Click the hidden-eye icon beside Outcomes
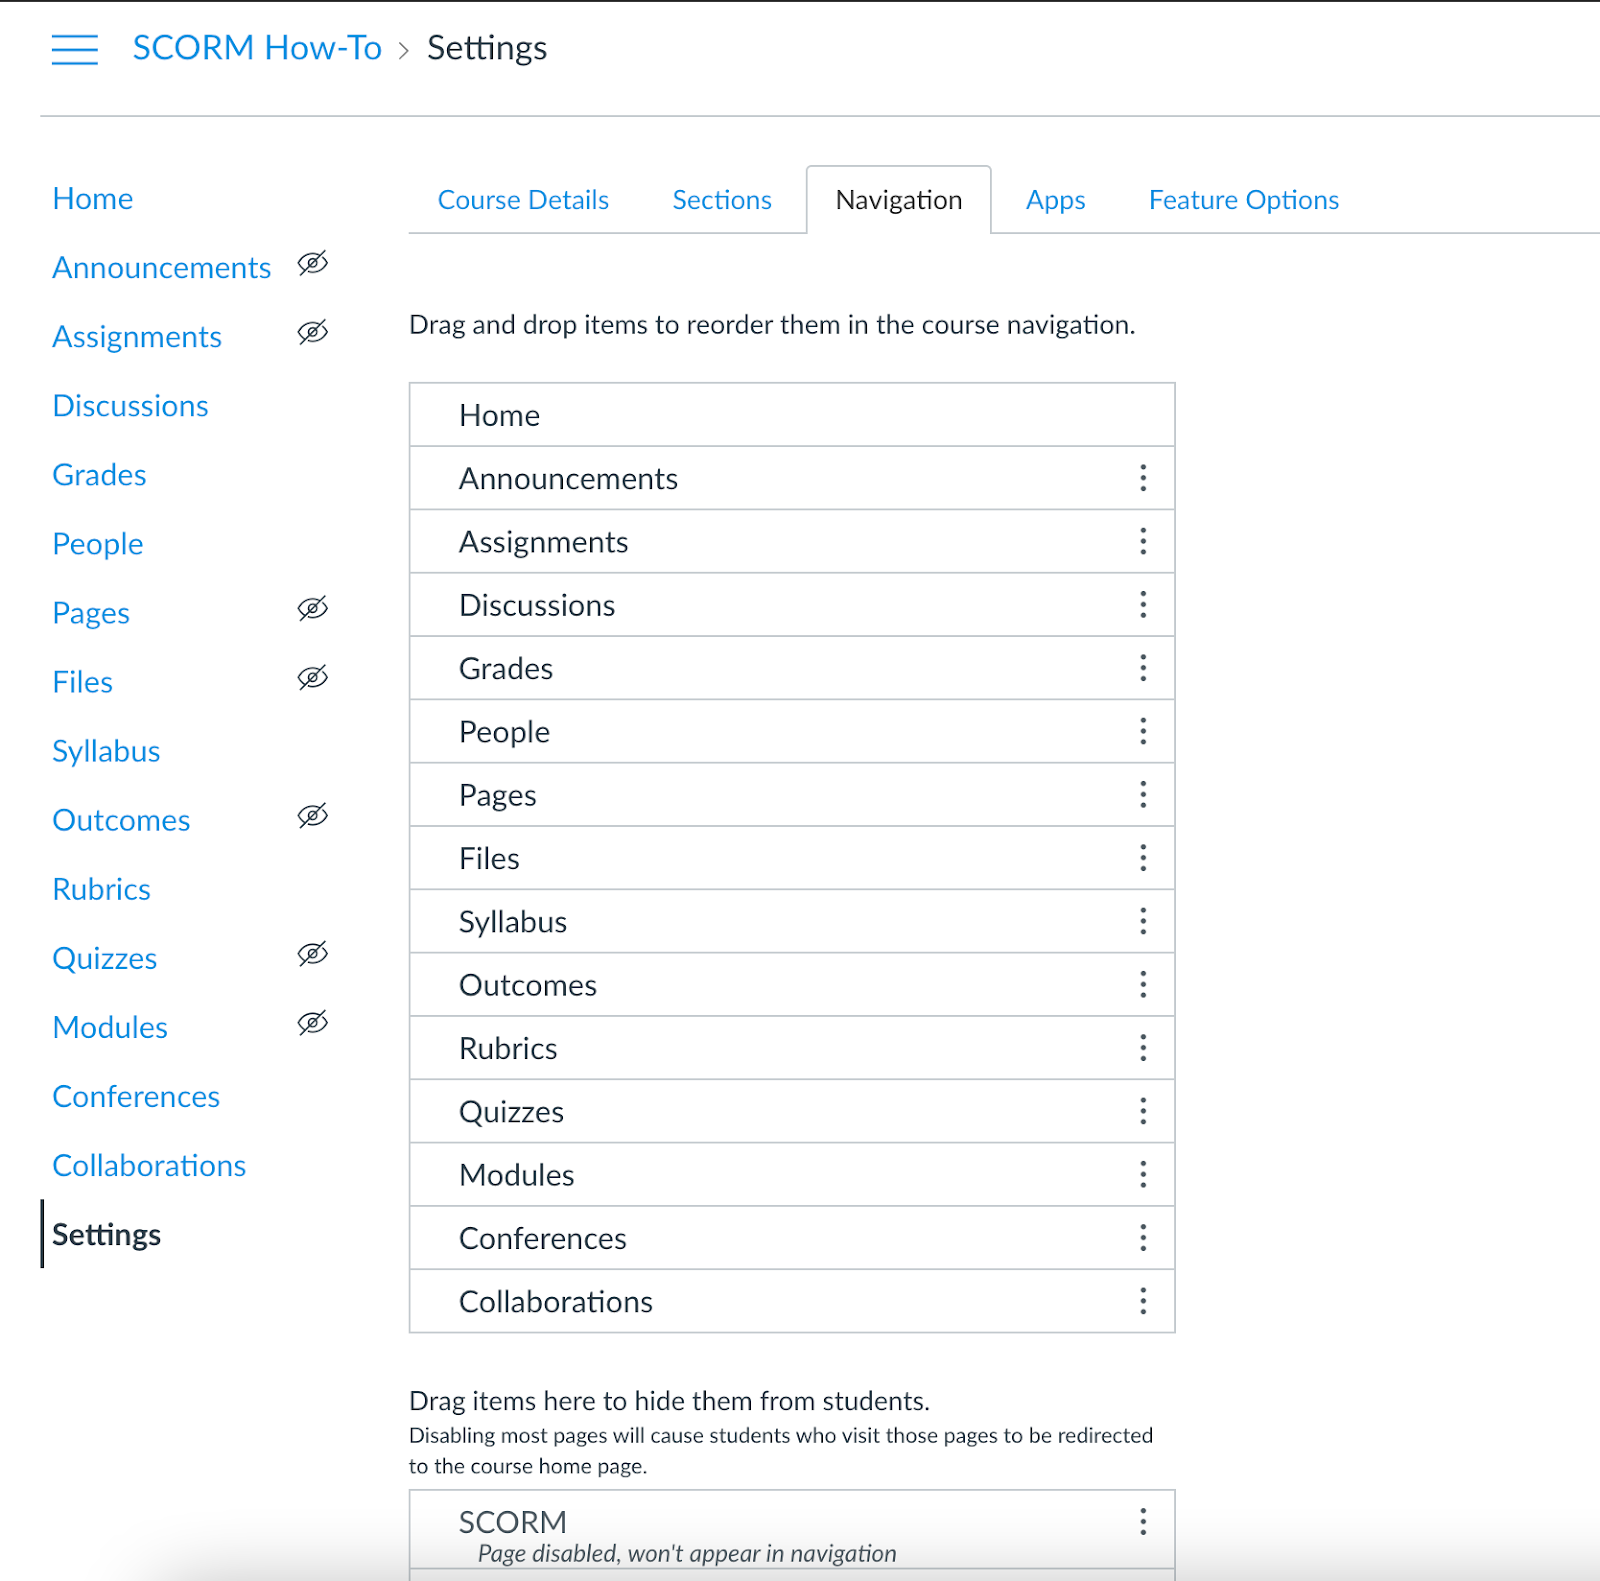The image size is (1600, 1581). pos(313,815)
